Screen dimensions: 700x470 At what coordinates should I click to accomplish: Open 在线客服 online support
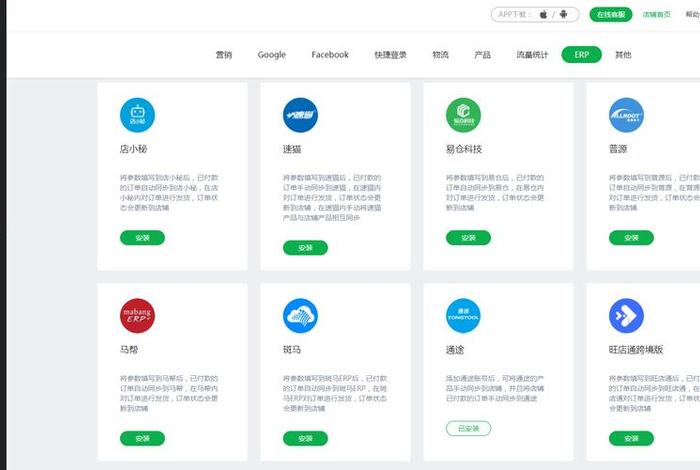pos(611,14)
